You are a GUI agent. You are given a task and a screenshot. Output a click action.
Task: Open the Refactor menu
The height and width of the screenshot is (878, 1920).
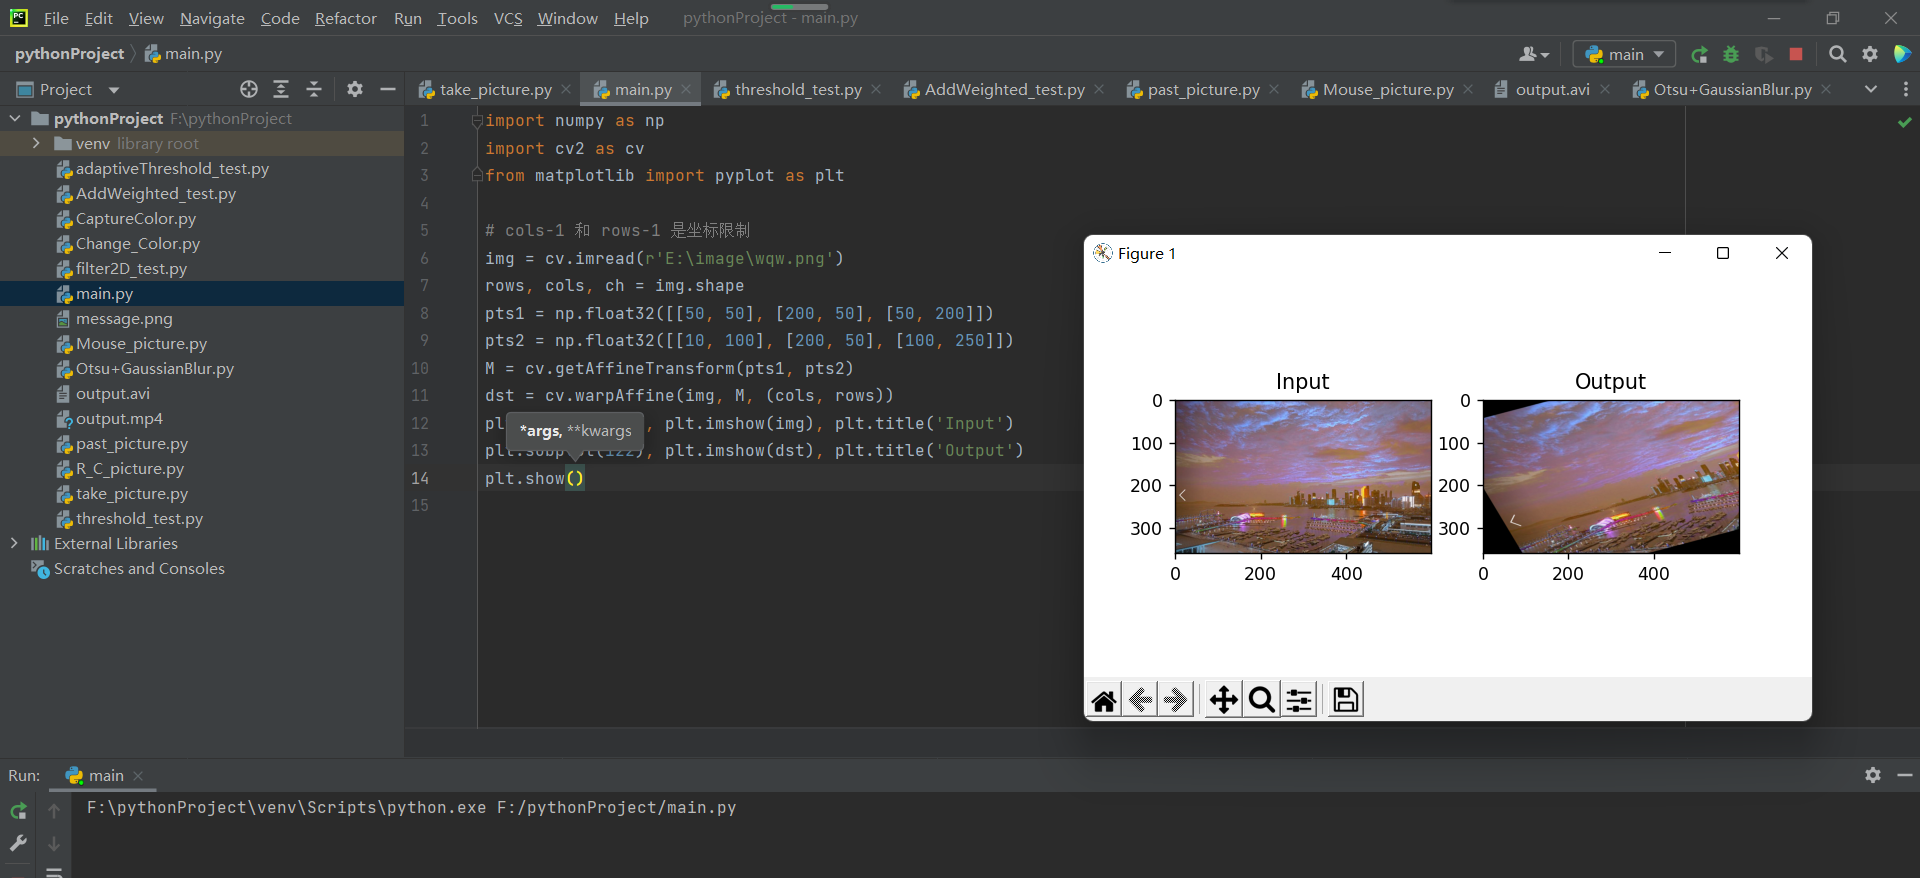tap(345, 18)
